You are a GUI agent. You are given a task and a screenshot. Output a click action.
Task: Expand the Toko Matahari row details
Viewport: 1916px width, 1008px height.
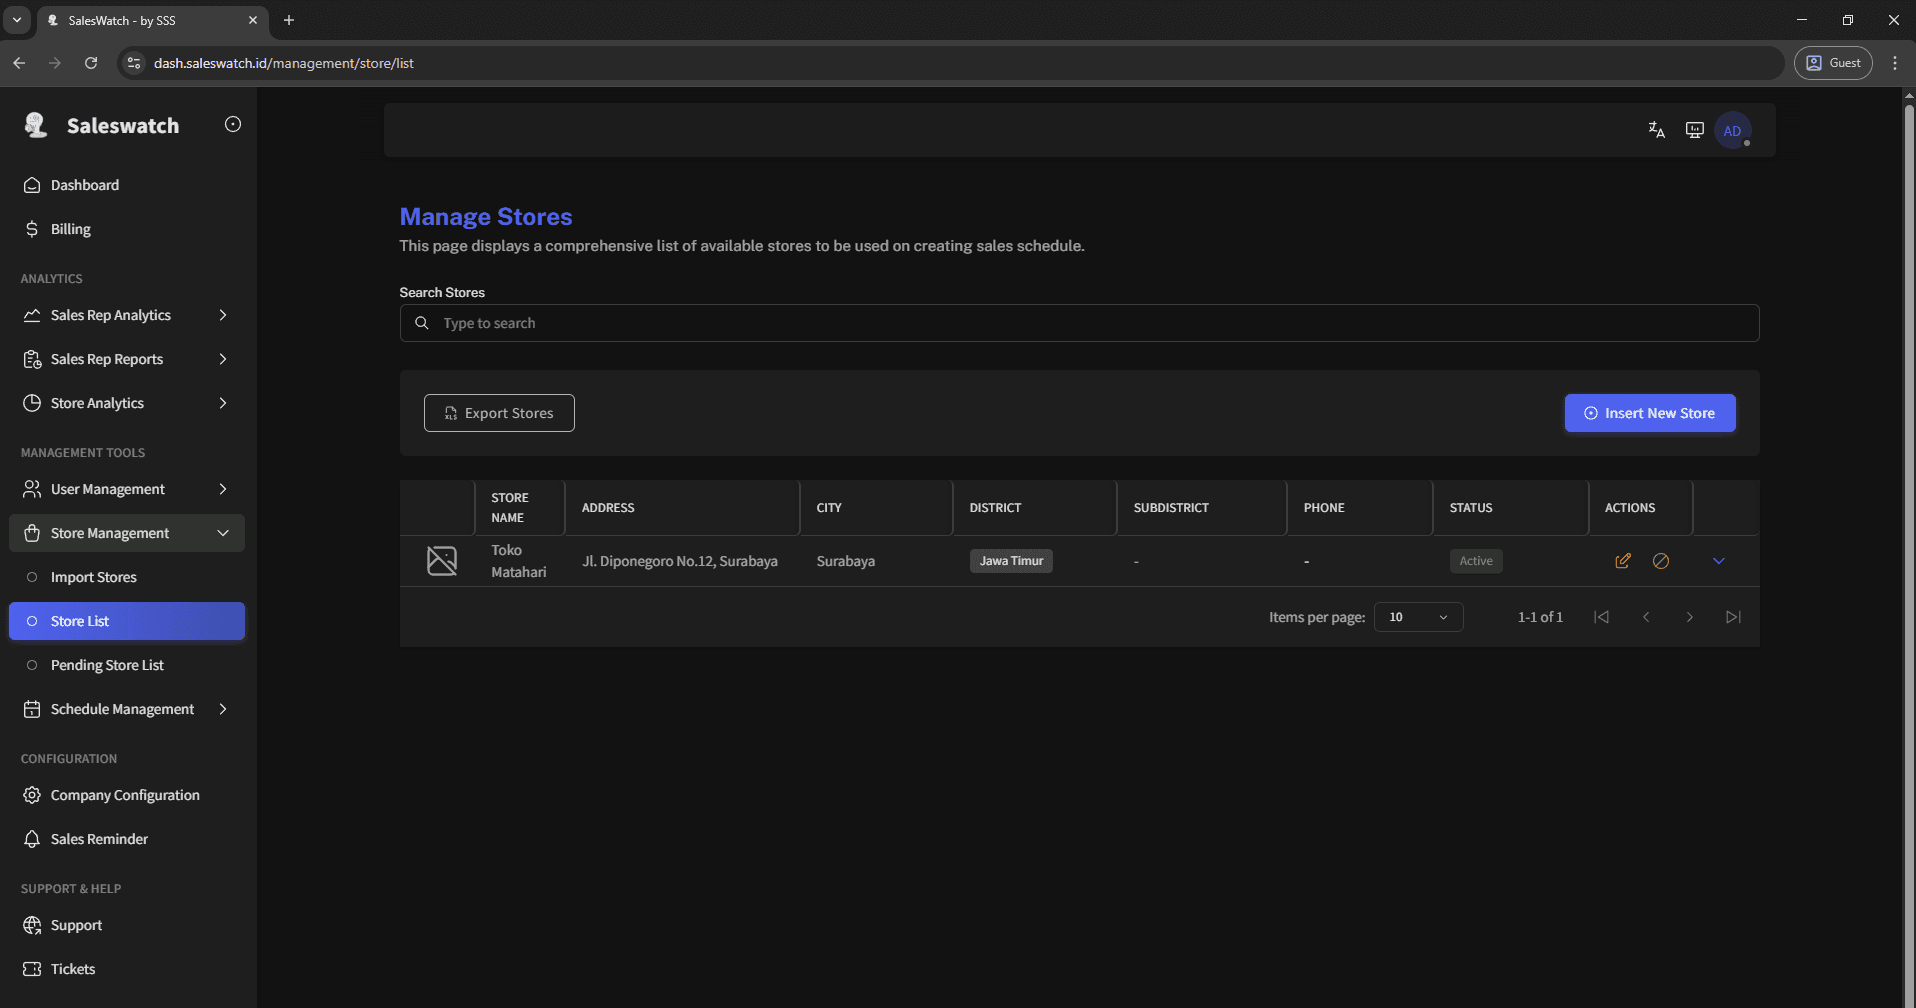pos(1718,561)
